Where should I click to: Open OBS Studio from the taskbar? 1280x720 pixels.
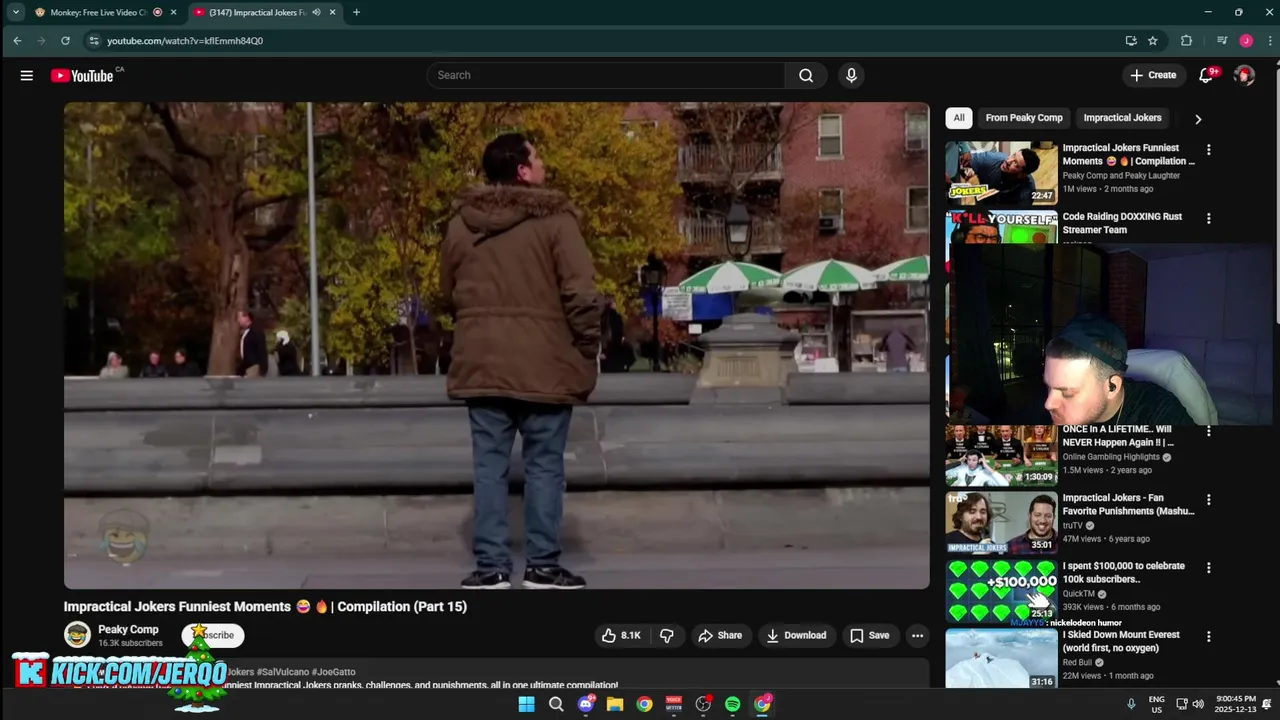(x=703, y=704)
